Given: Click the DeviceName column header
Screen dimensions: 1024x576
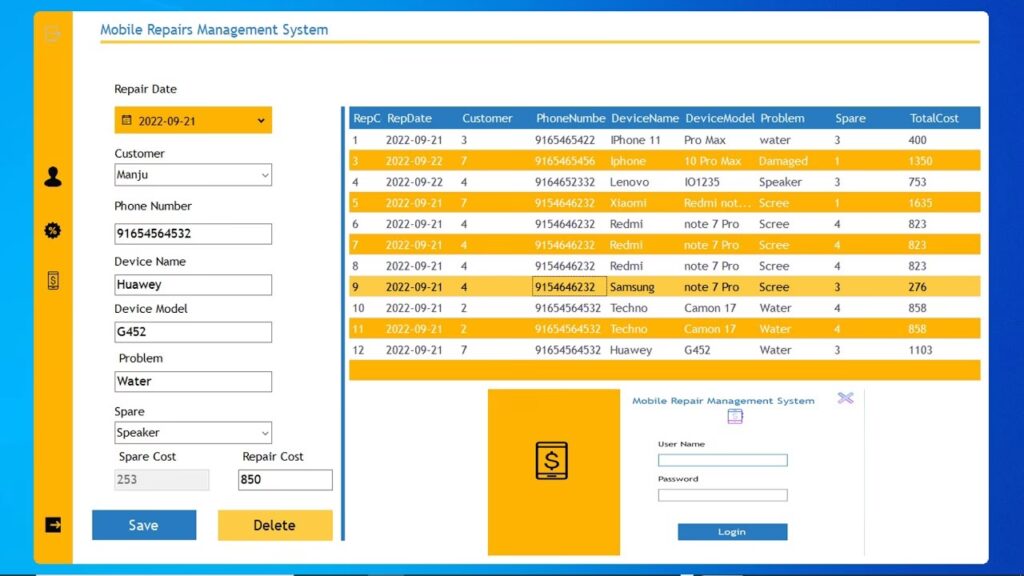Looking at the screenshot, I should [644, 118].
